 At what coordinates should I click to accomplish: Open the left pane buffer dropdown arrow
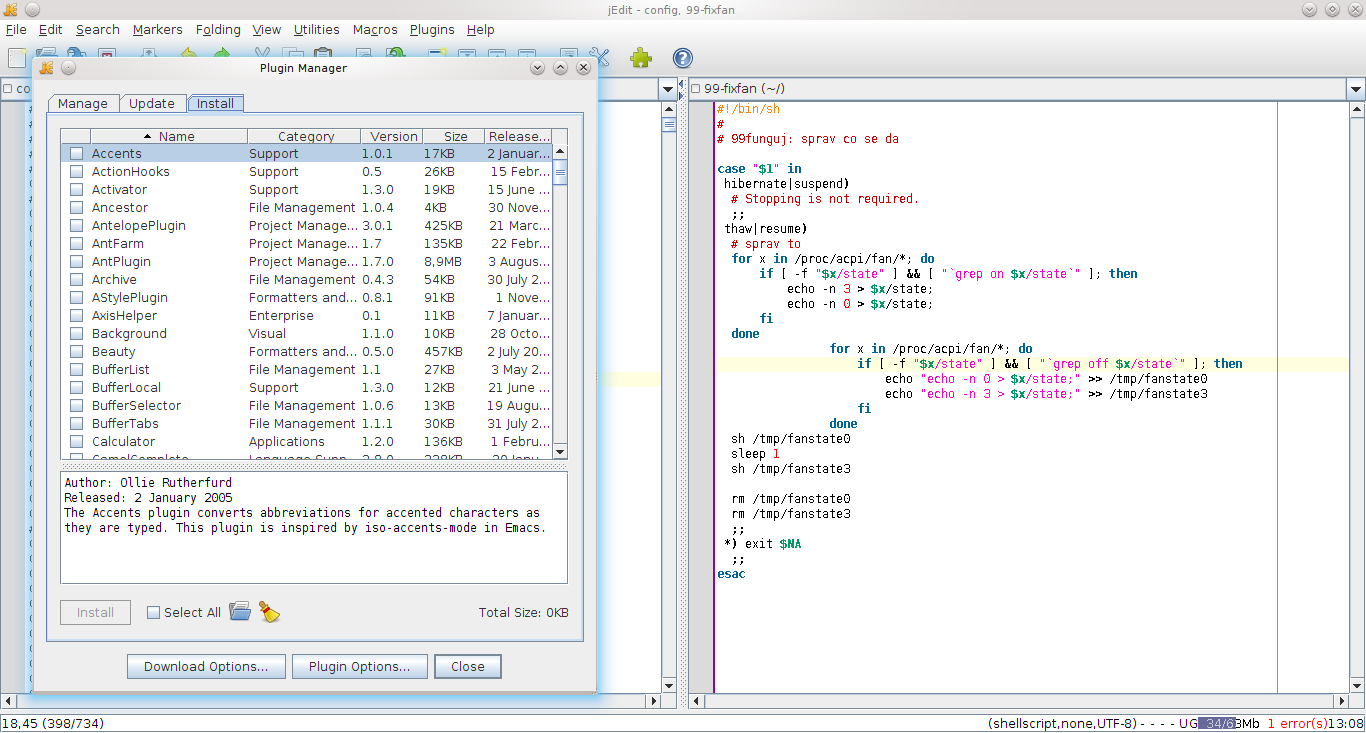tap(669, 89)
